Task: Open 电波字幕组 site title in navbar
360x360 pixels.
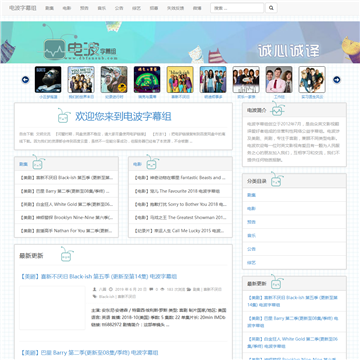Action: click(23, 8)
